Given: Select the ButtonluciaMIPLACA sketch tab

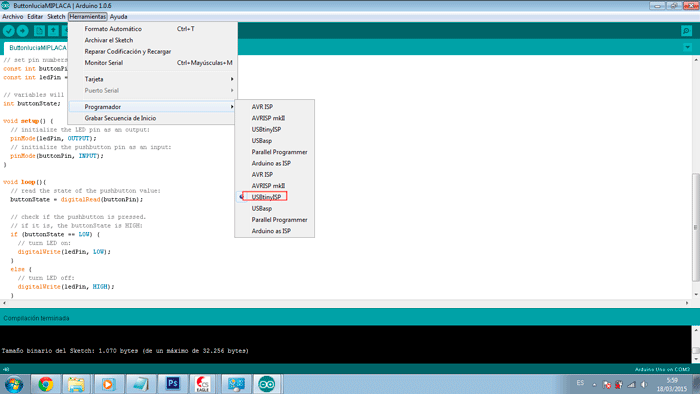Looking at the screenshot, I should 38,48.
